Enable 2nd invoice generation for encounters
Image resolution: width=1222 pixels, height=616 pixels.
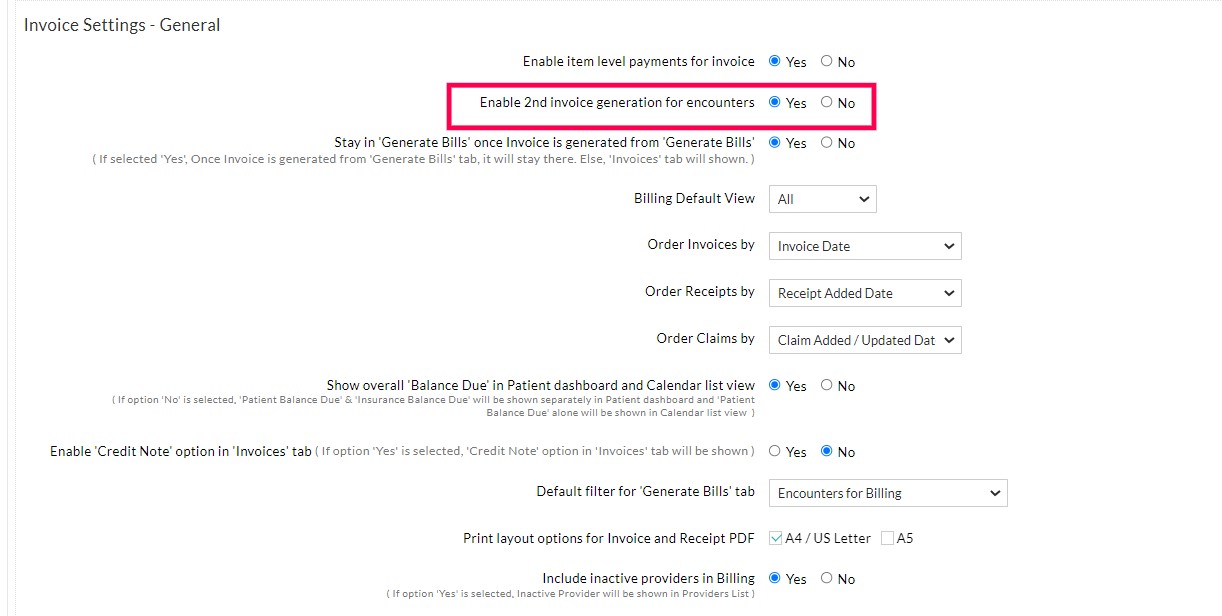point(773,102)
